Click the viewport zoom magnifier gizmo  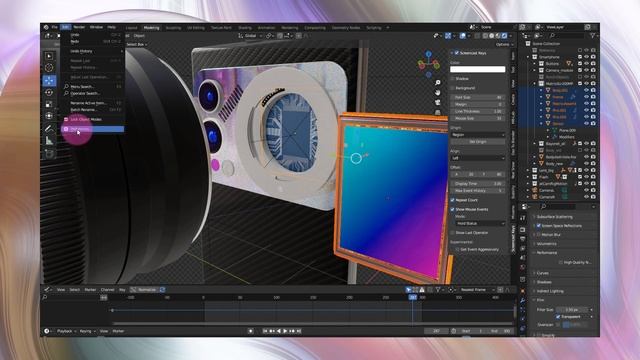438,83
